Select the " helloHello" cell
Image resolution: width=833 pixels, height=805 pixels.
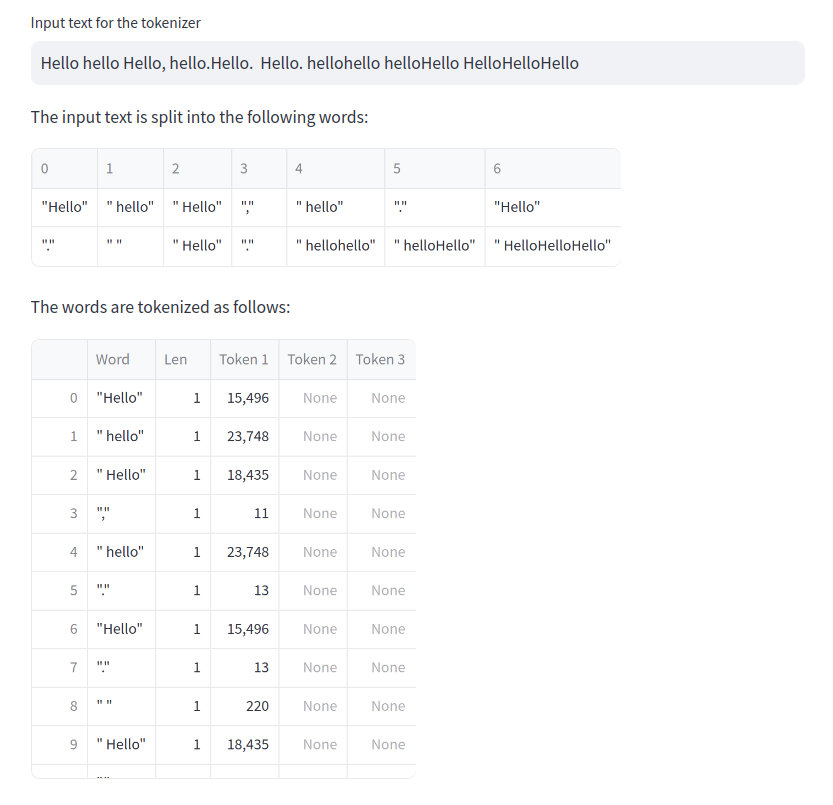coord(435,246)
